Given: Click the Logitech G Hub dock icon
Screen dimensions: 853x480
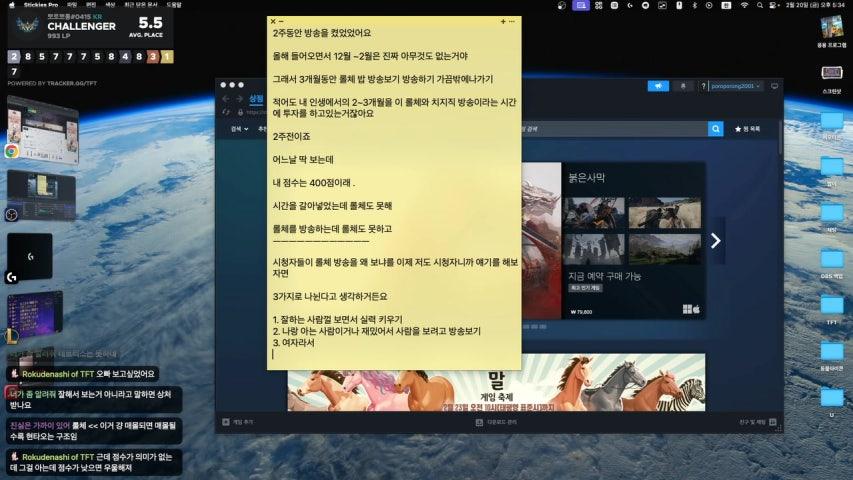Looking at the screenshot, I should click(12, 277).
